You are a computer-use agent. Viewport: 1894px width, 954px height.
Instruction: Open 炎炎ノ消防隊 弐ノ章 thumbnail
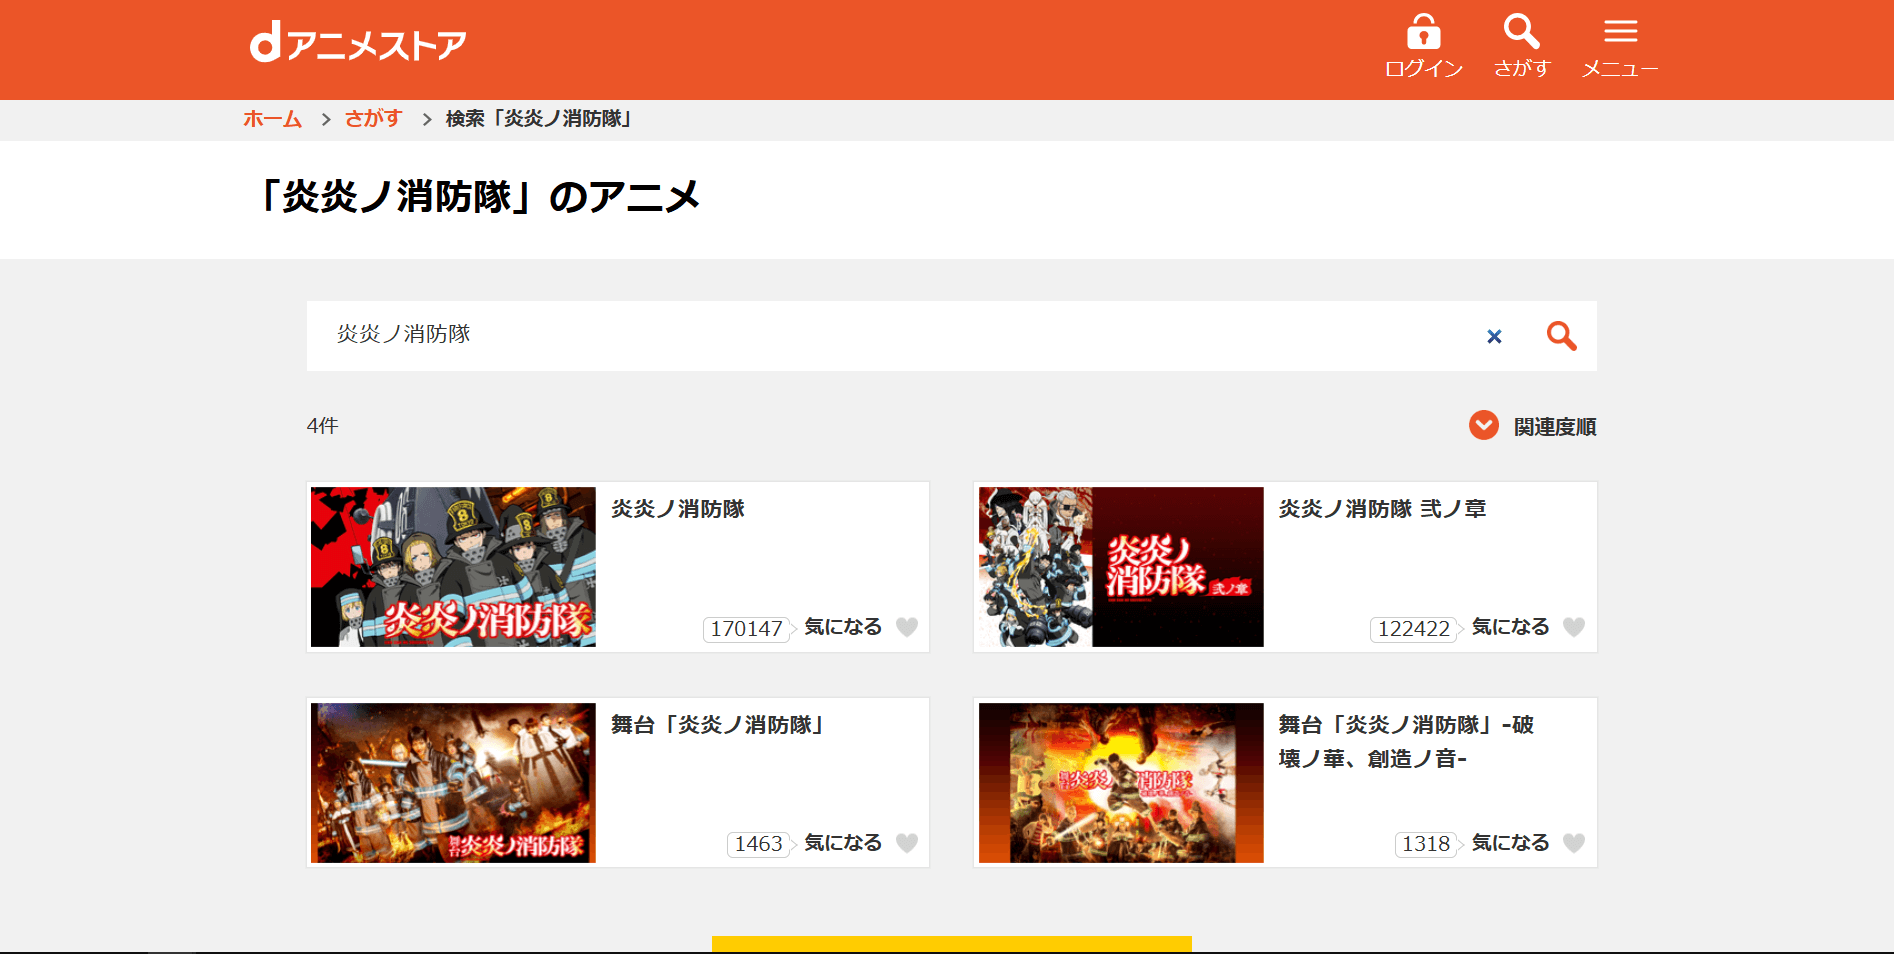tap(1121, 567)
